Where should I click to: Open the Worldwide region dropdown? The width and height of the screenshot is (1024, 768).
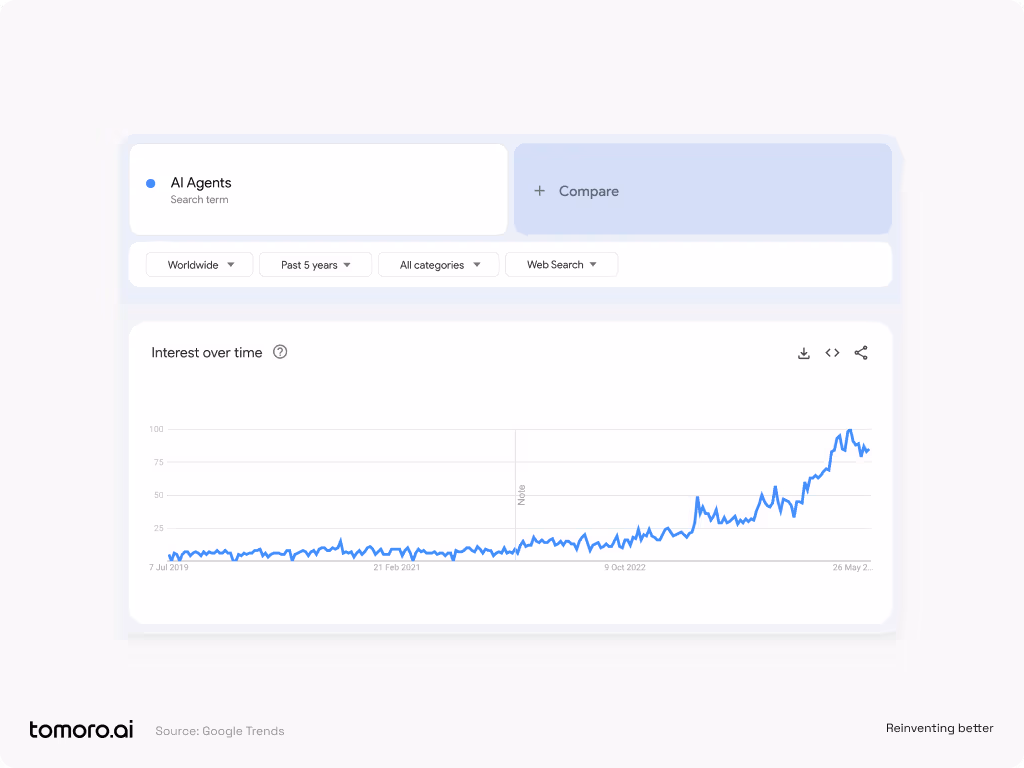coord(199,265)
